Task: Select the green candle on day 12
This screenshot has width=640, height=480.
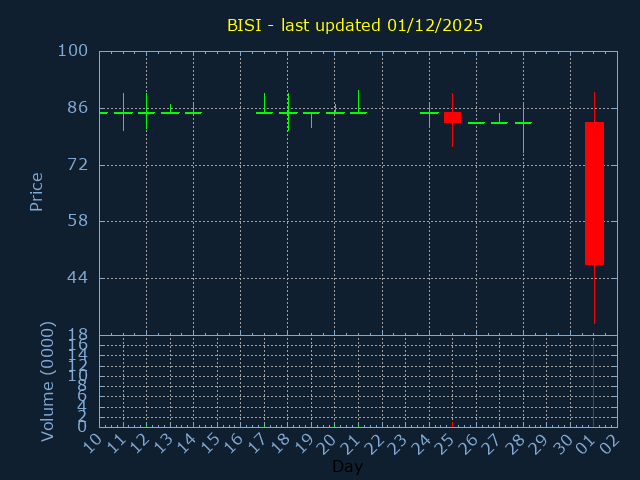Action: (146, 112)
